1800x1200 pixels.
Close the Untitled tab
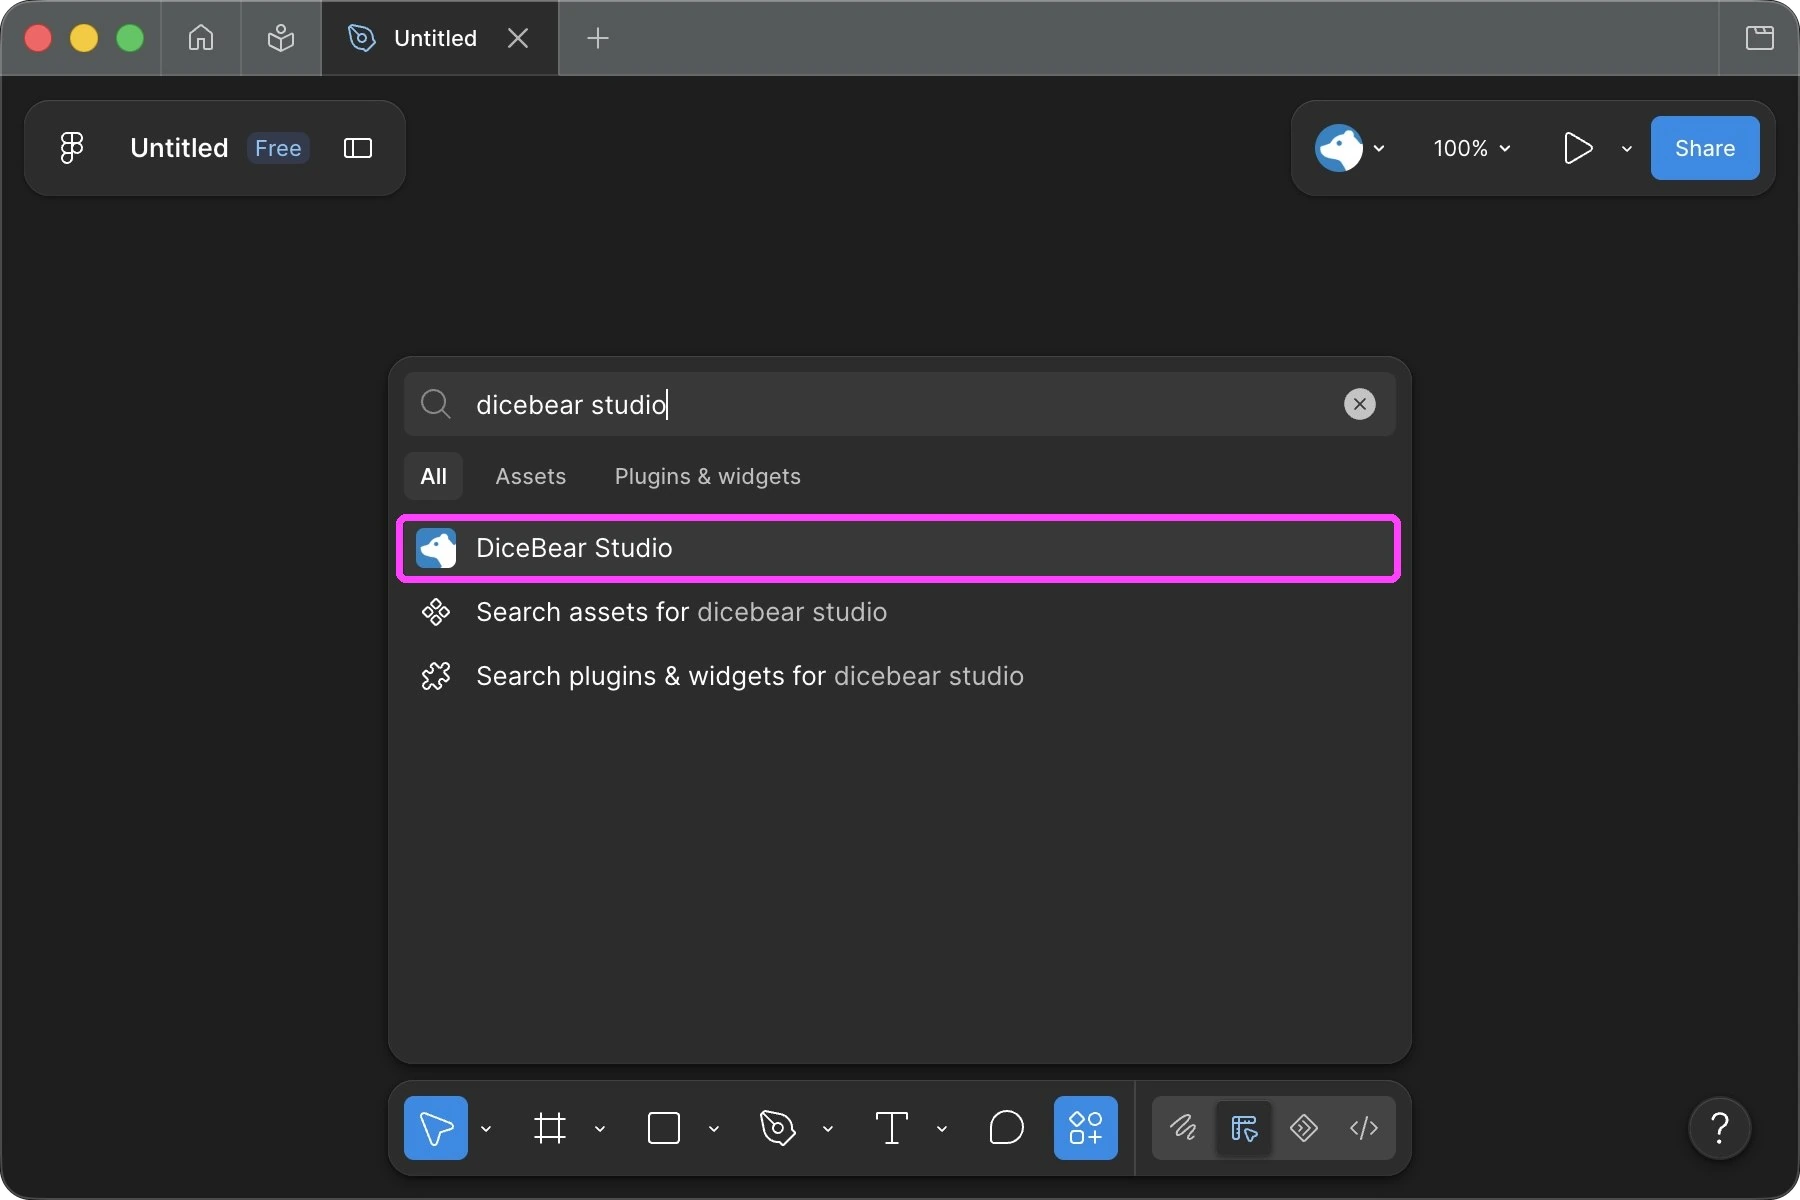pyautogui.click(x=518, y=38)
